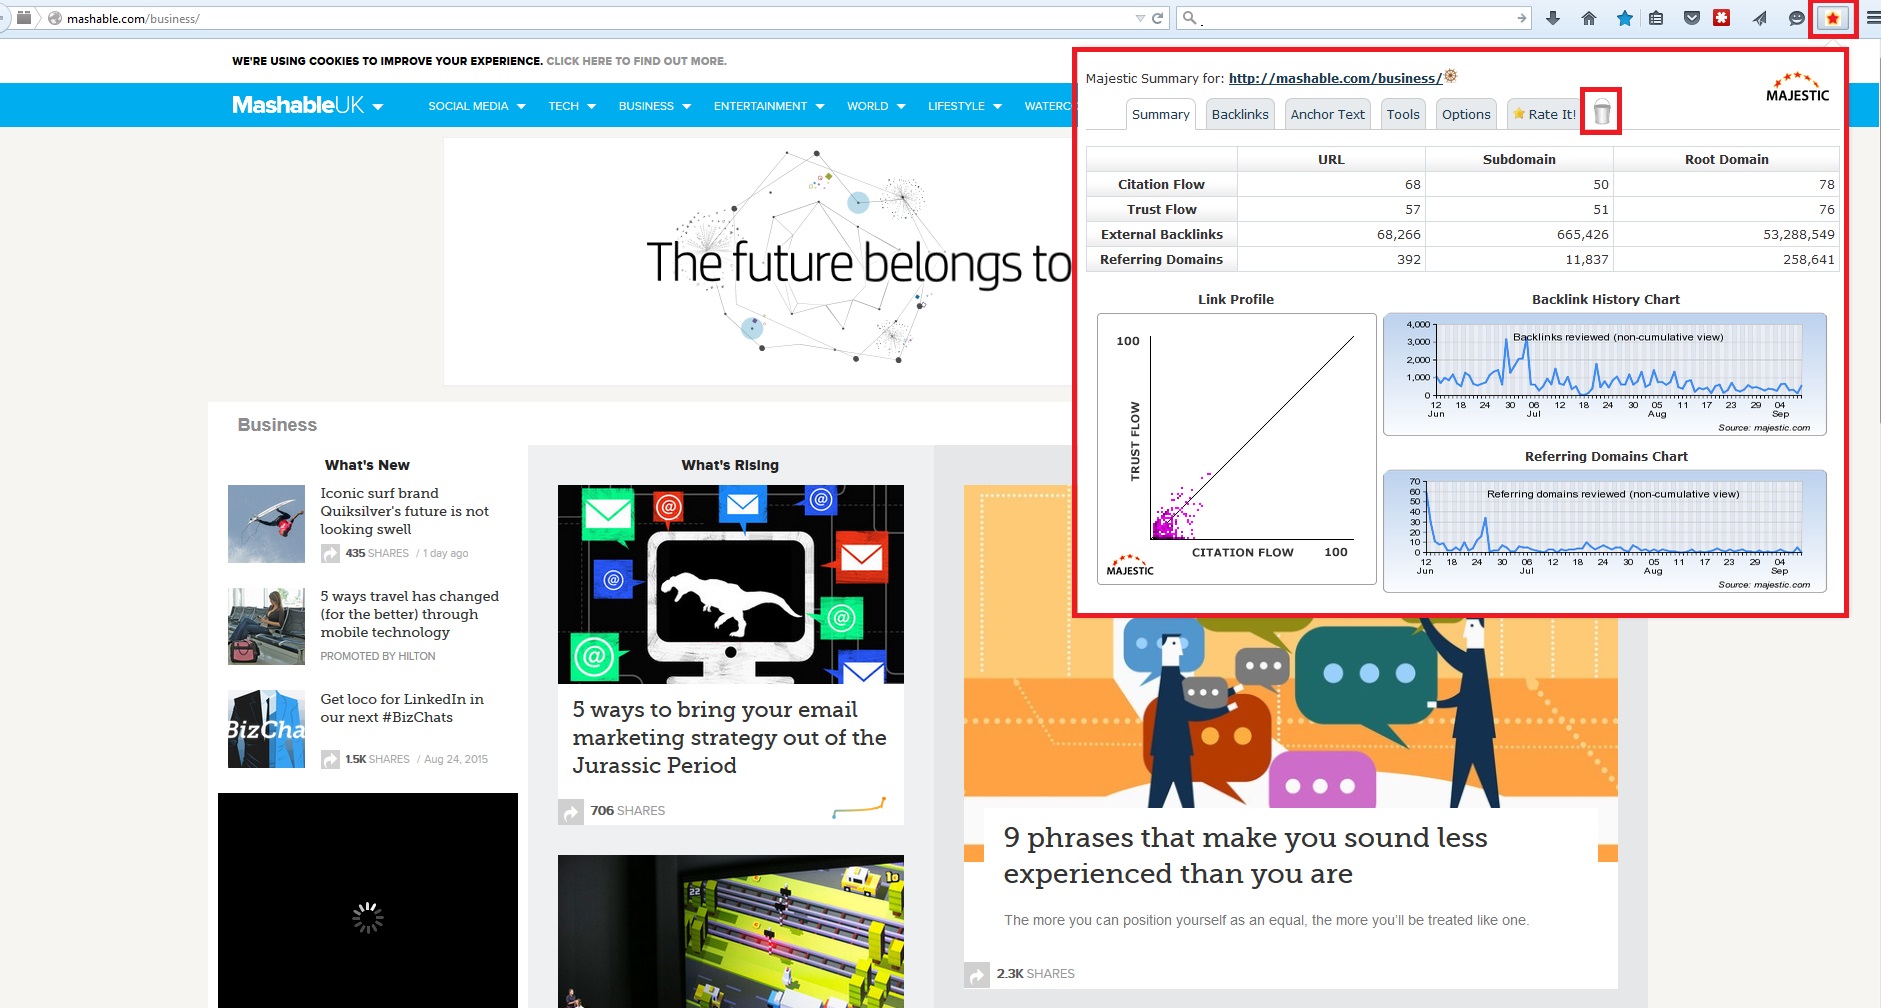1881x1008 pixels.
Task: Switch to the Anchor Text tab
Action: point(1327,114)
